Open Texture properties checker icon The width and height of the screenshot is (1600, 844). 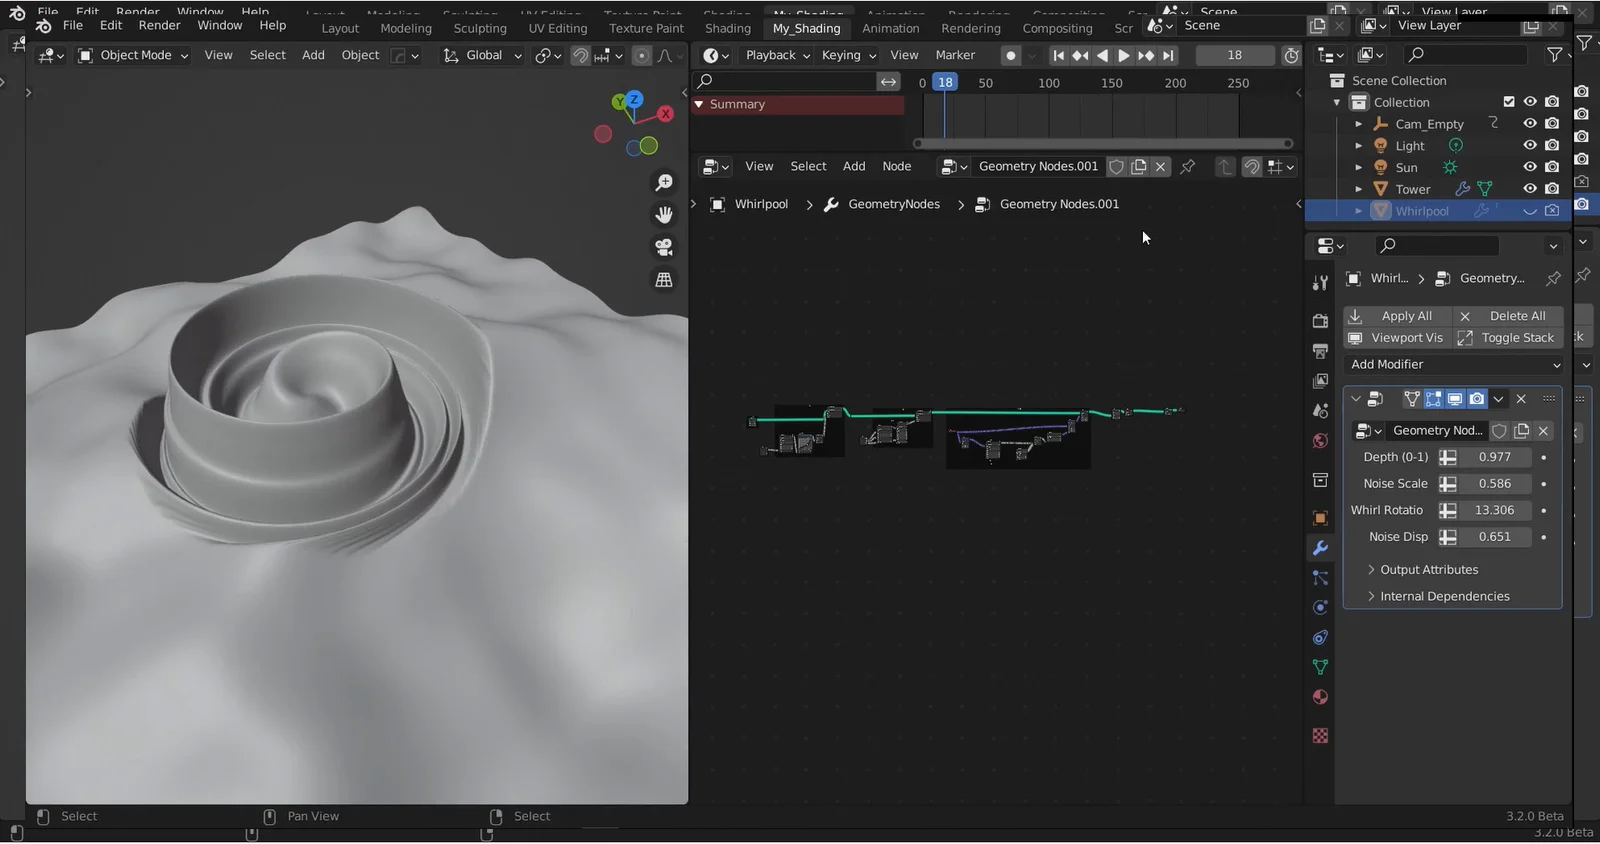(x=1320, y=735)
